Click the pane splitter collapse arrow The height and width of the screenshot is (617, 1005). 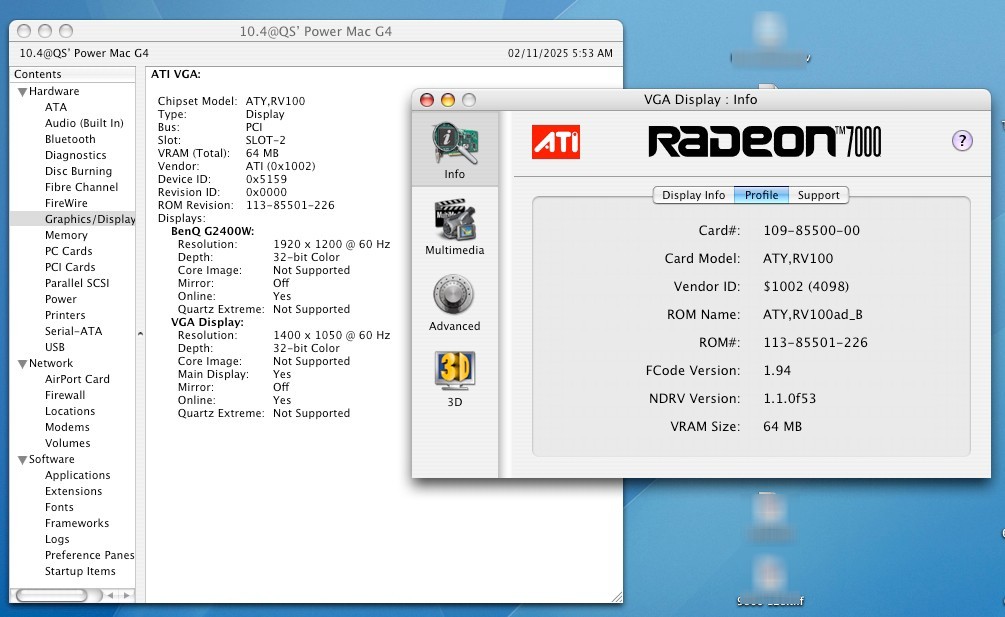click(140, 334)
